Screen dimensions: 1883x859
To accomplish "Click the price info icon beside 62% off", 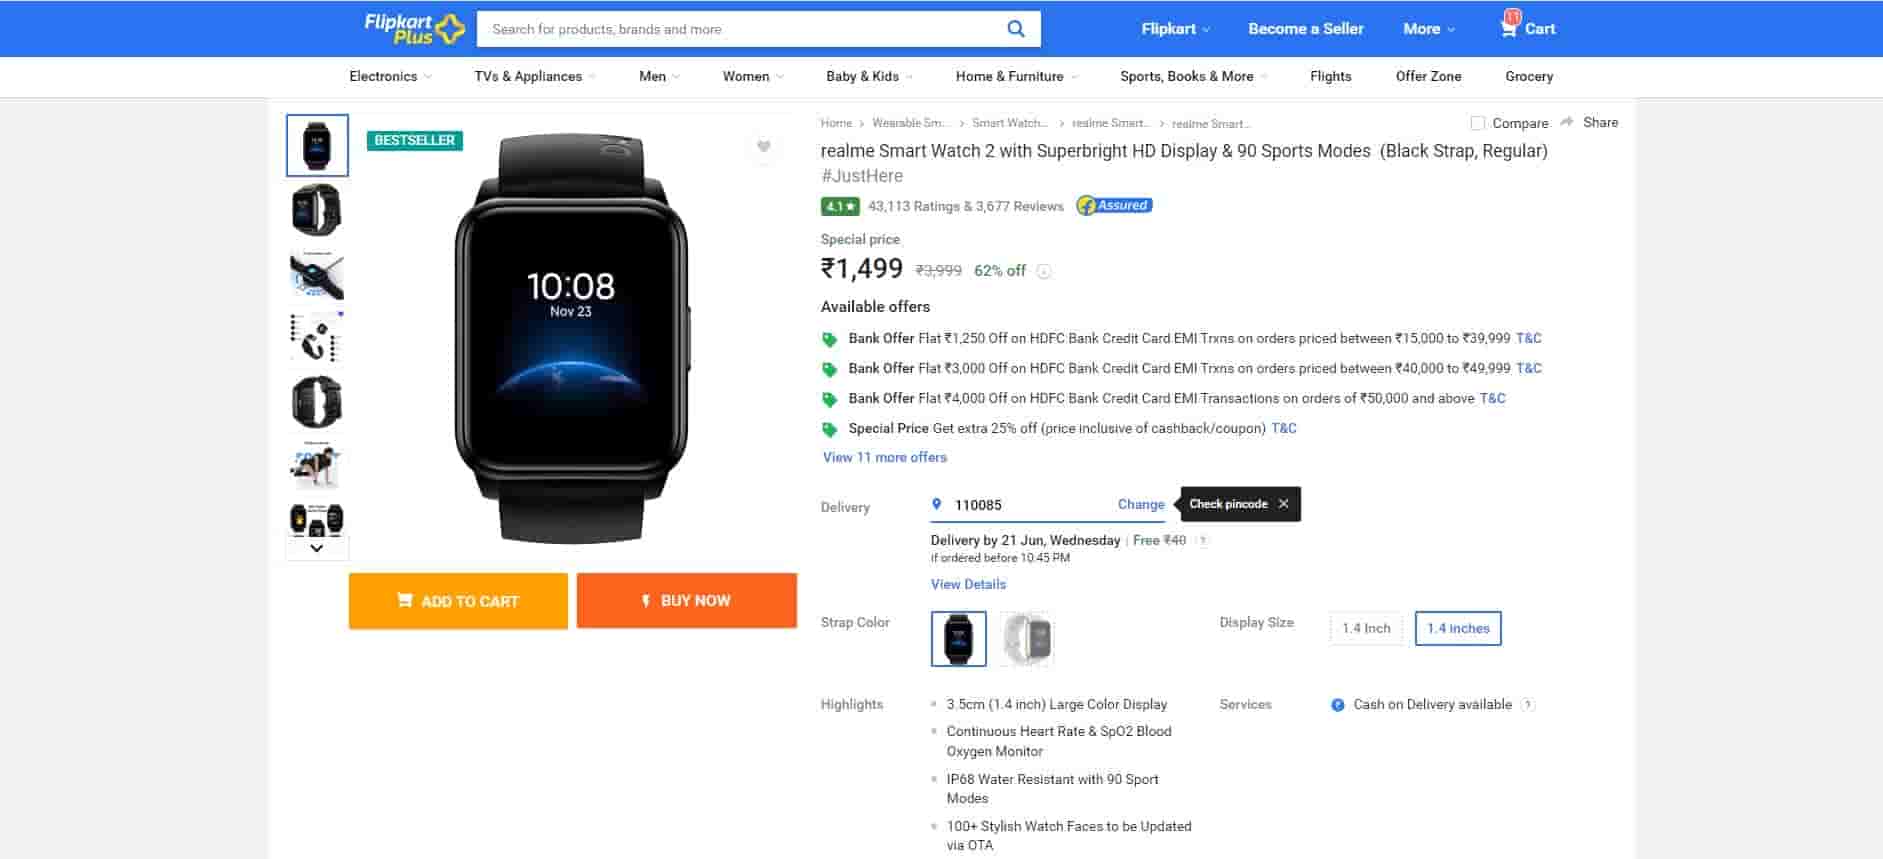I will click(x=1044, y=271).
